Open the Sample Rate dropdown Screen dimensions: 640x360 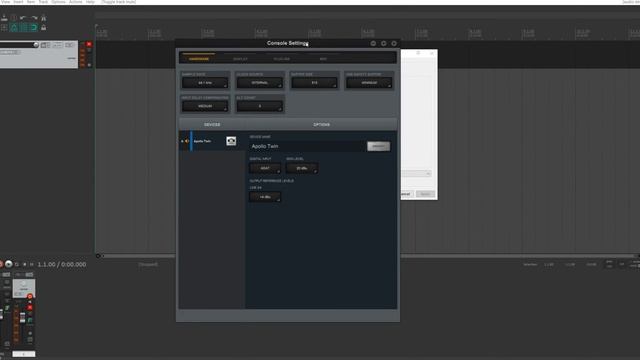(205, 83)
